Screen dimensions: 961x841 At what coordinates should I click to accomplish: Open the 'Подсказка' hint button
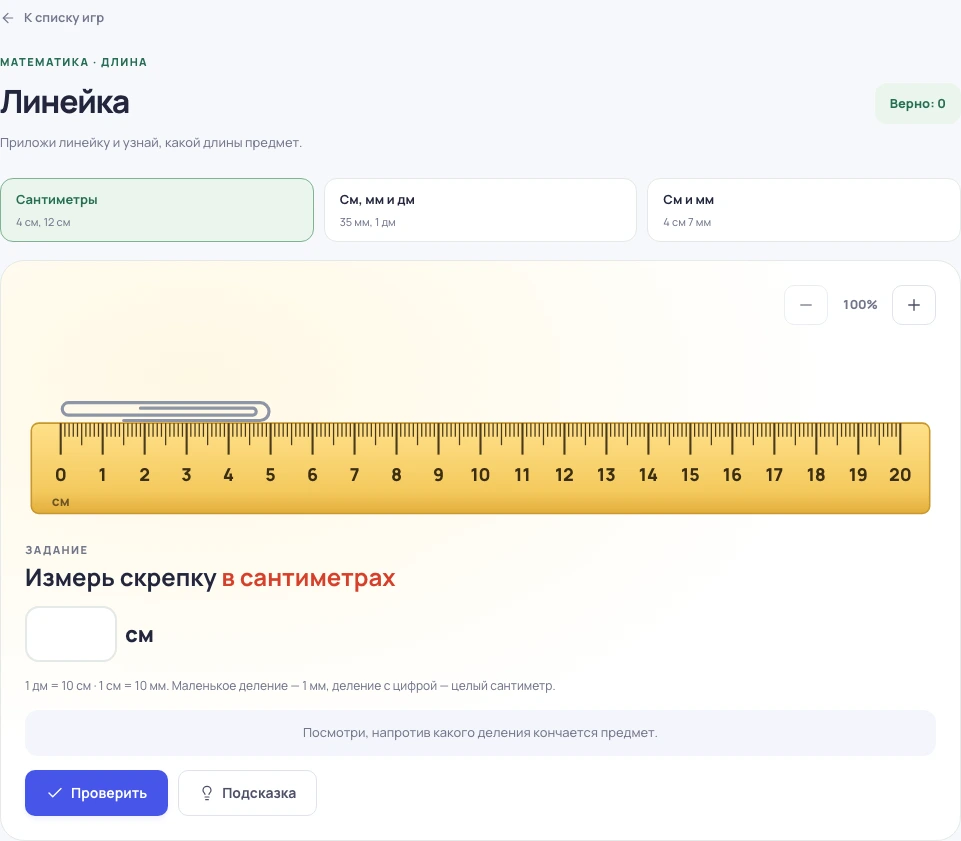pyautogui.click(x=247, y=793)
